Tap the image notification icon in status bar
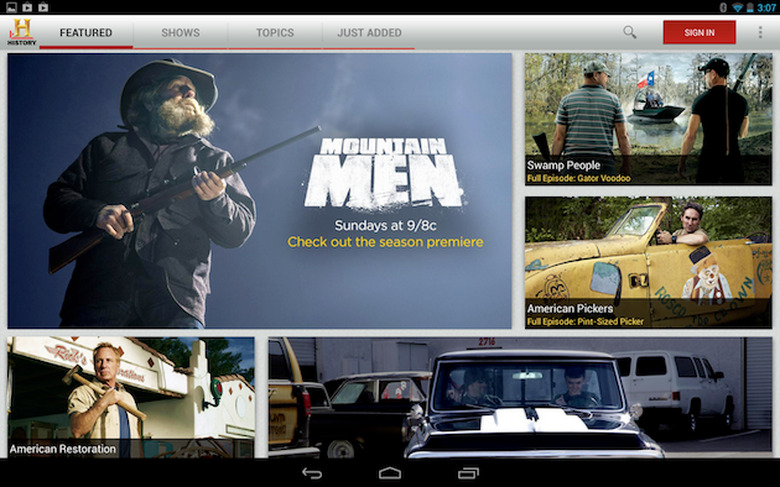This screenshot has width=780, height=487. tap(11, 7)
